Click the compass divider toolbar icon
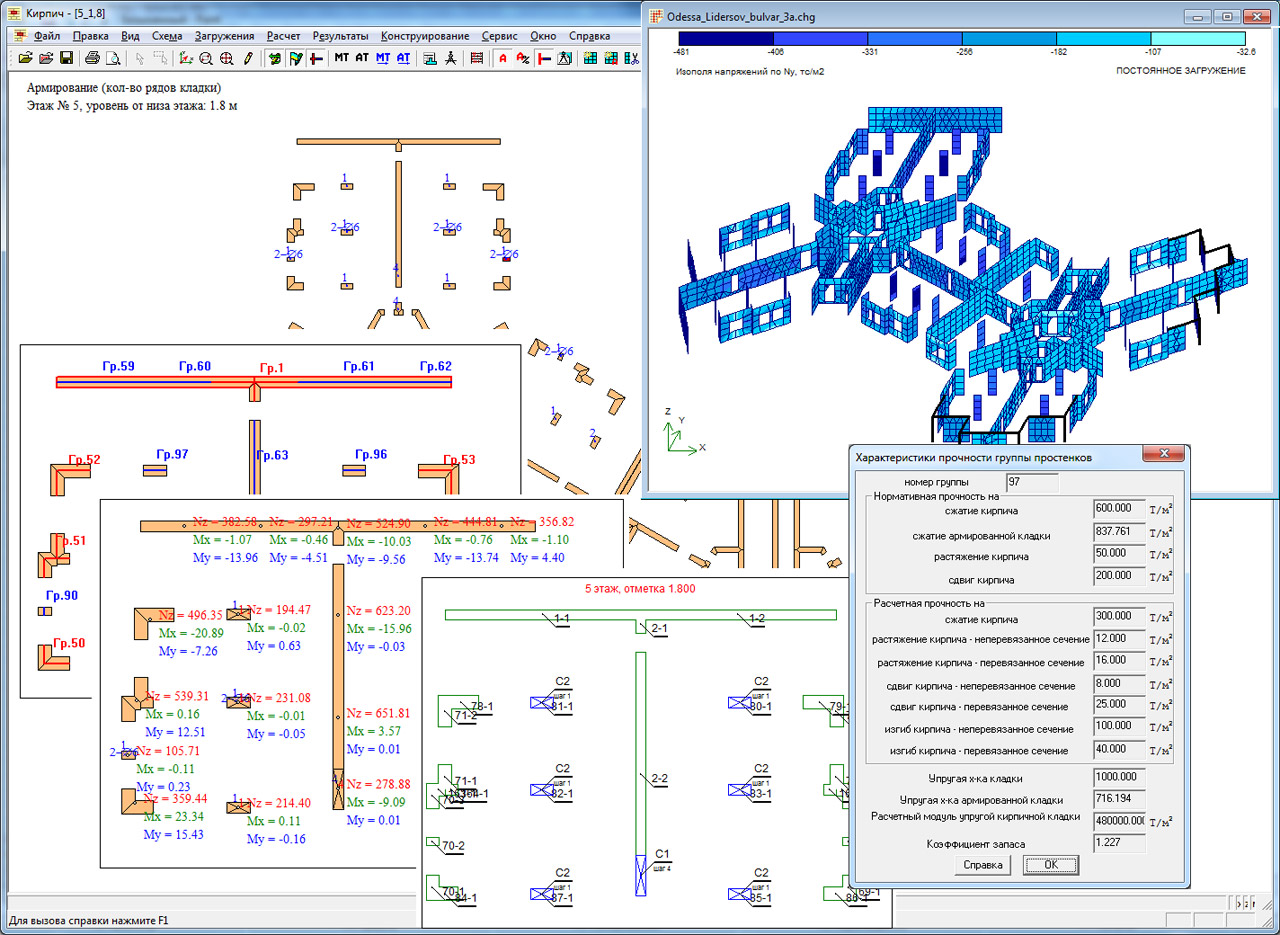 pos(450,58)
